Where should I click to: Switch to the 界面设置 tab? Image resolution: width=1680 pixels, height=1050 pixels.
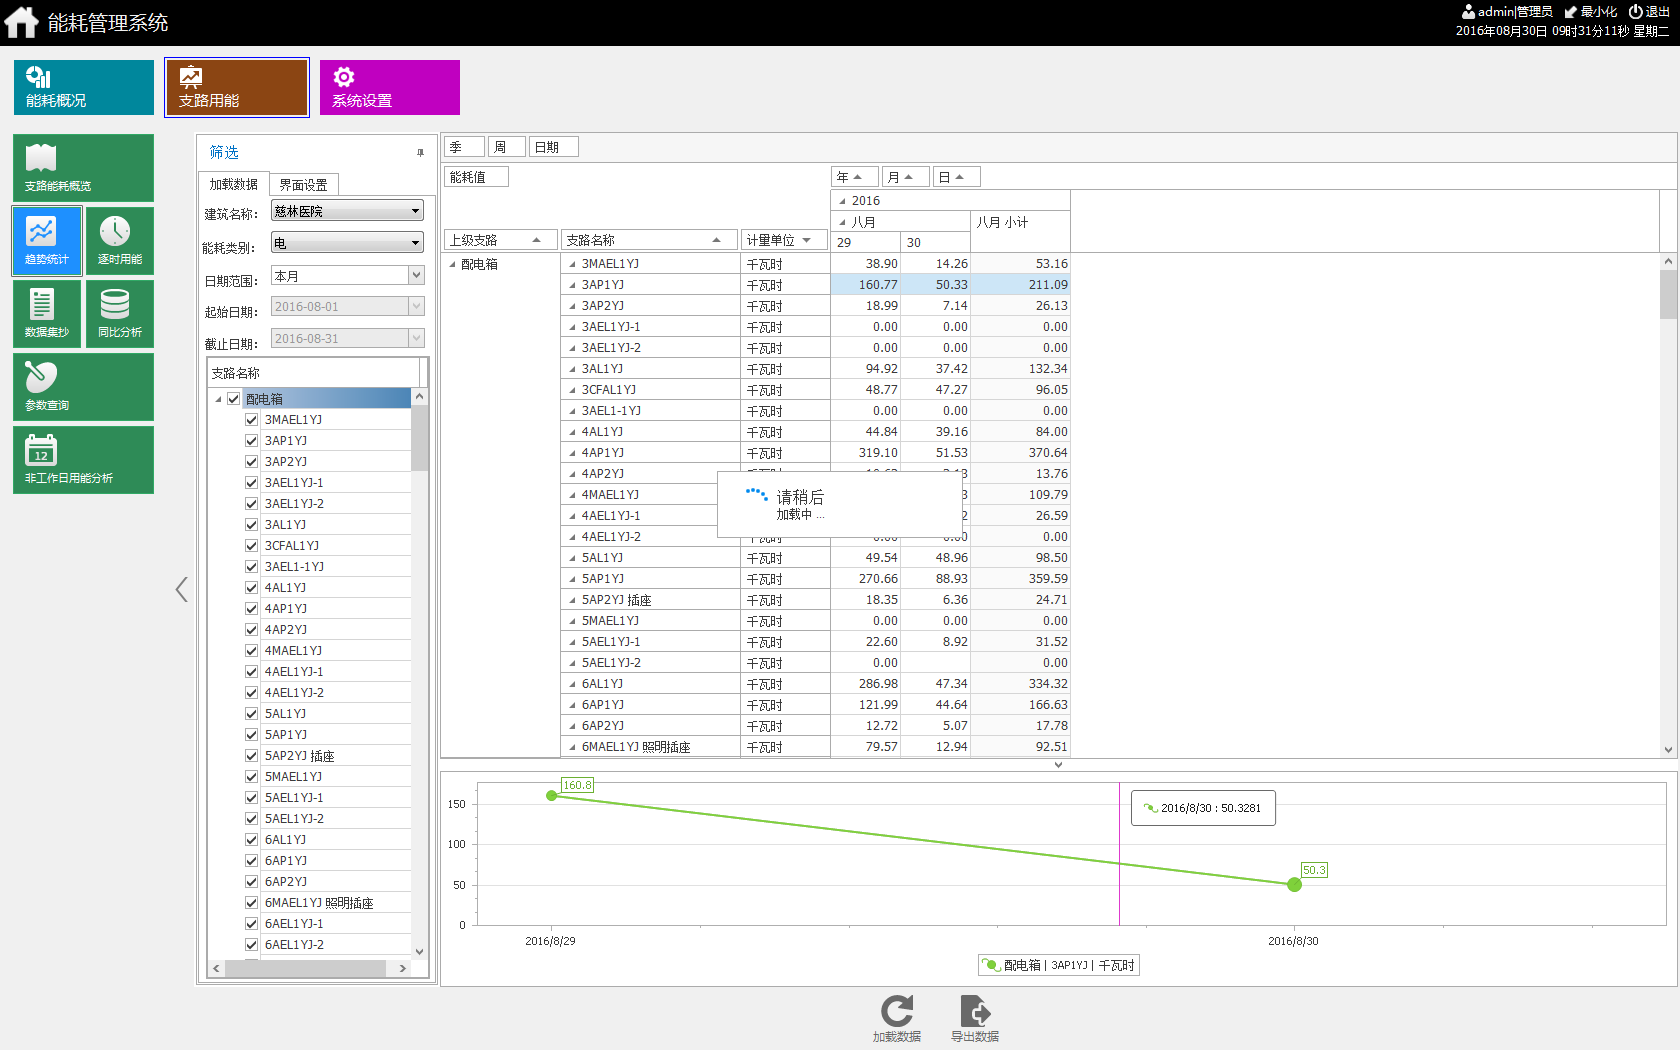point(303,185)
